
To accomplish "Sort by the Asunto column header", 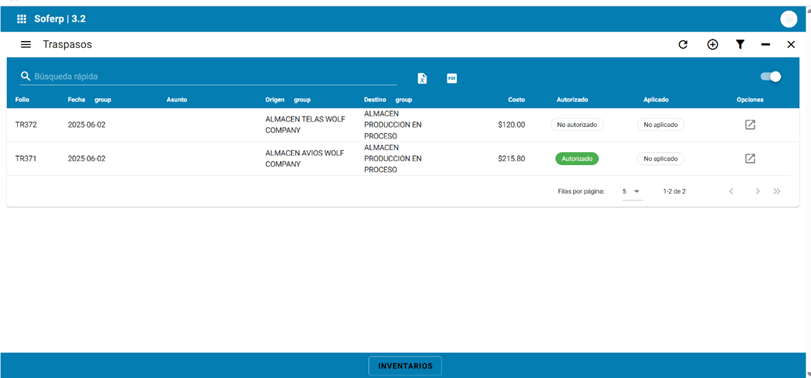I will pyautogui.click(x=177, y=100).
